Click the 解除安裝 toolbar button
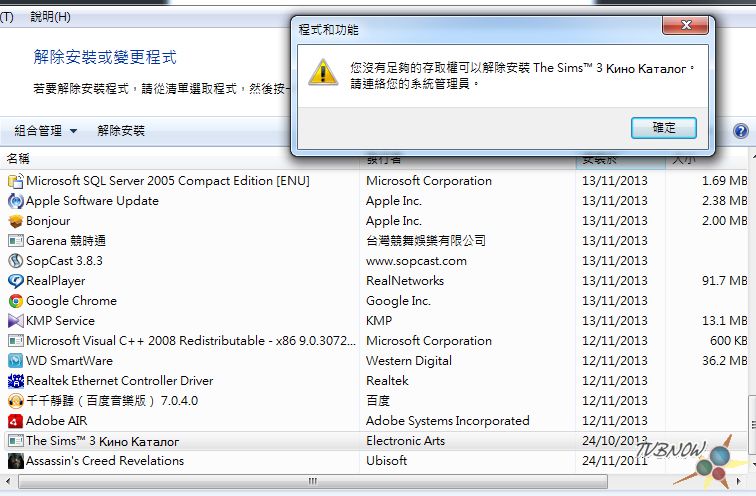The image size is (756, 496). tap(121, 131)
